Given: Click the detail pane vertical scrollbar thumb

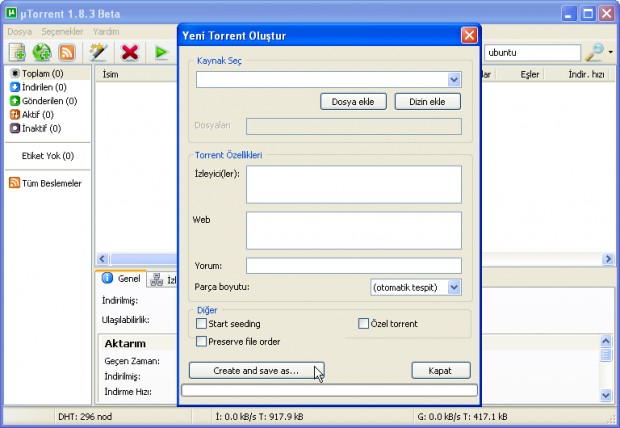Looking at the screenshot, I should coord(606,354).
